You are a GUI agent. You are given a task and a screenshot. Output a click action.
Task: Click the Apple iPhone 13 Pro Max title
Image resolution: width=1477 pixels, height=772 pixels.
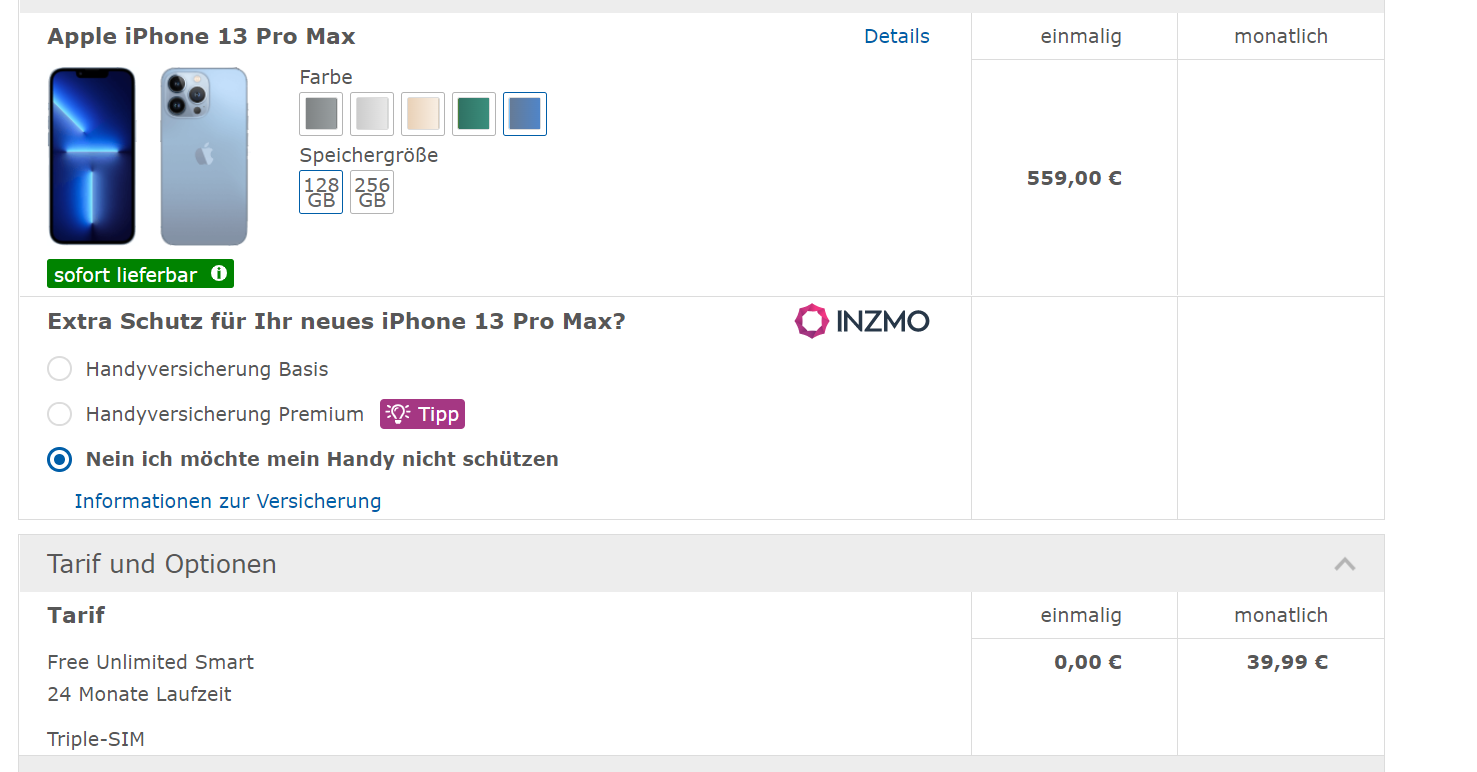pyautogui.click(x=201, y=37)
